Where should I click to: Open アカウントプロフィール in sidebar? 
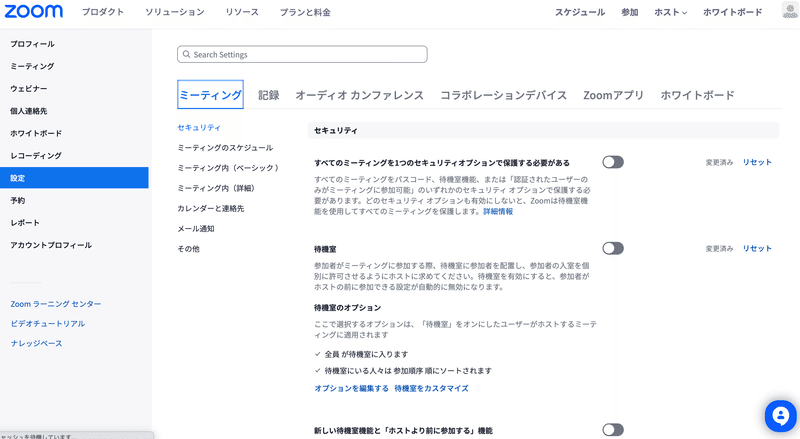coord(51,245)
